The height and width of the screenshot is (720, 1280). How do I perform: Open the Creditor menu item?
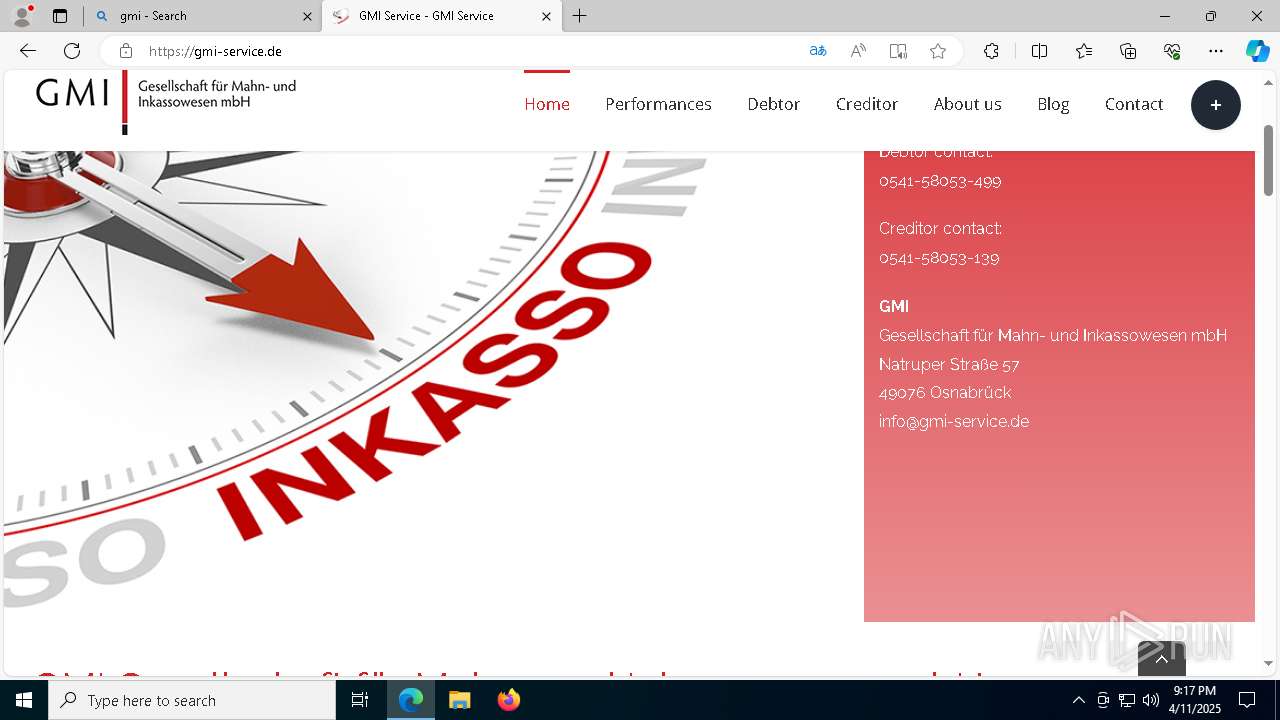pyautogui.click(x=867, y=104)
